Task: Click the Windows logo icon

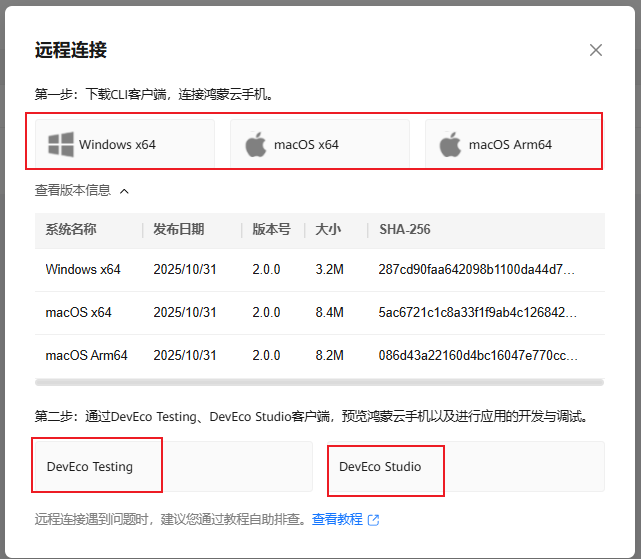Action: click(61, 144)
